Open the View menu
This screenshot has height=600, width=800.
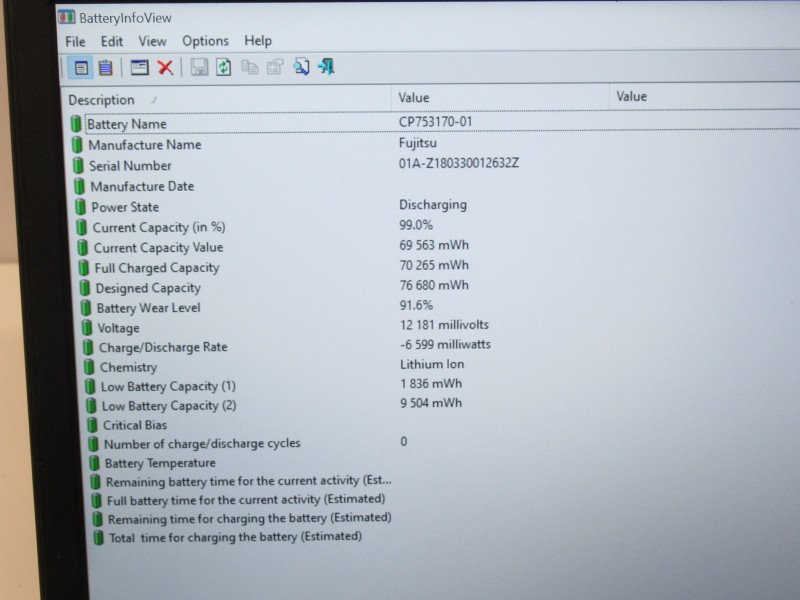click(153, 41)
